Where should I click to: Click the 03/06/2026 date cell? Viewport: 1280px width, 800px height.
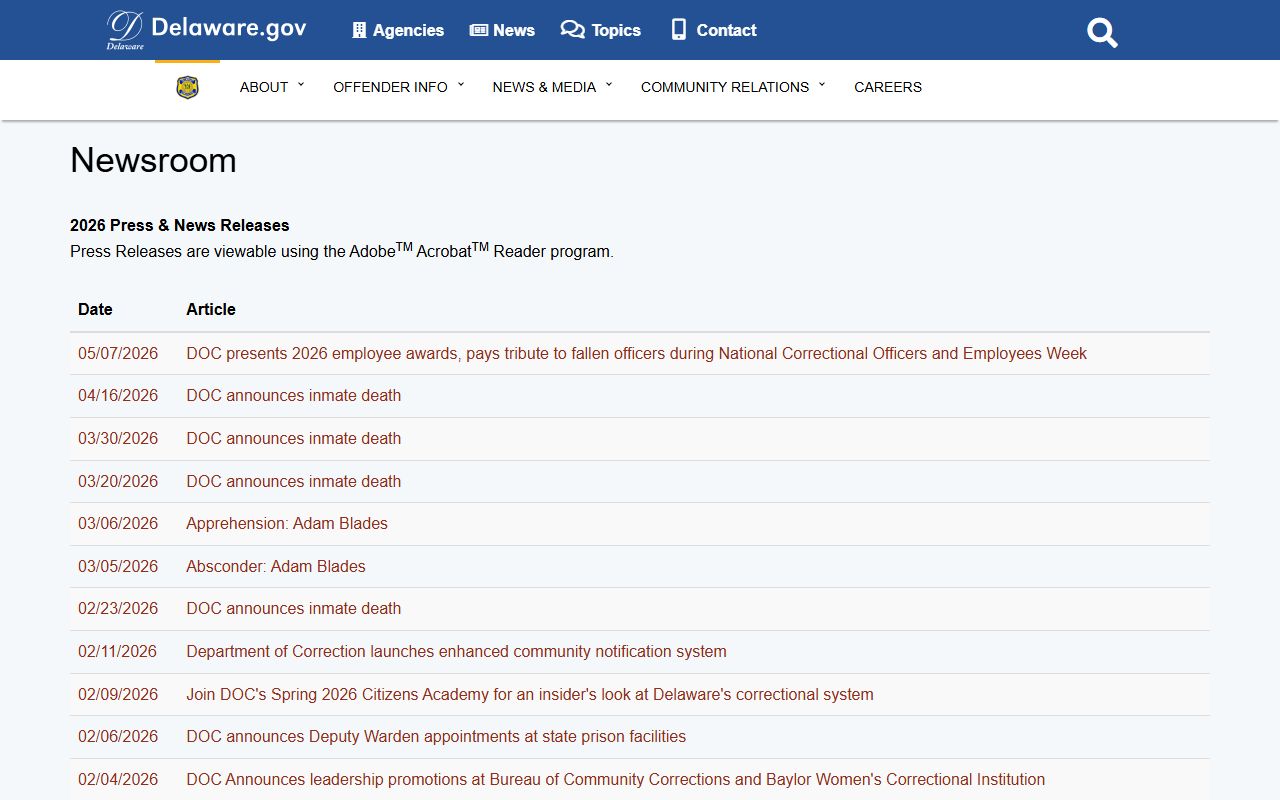tap(118, 524)
